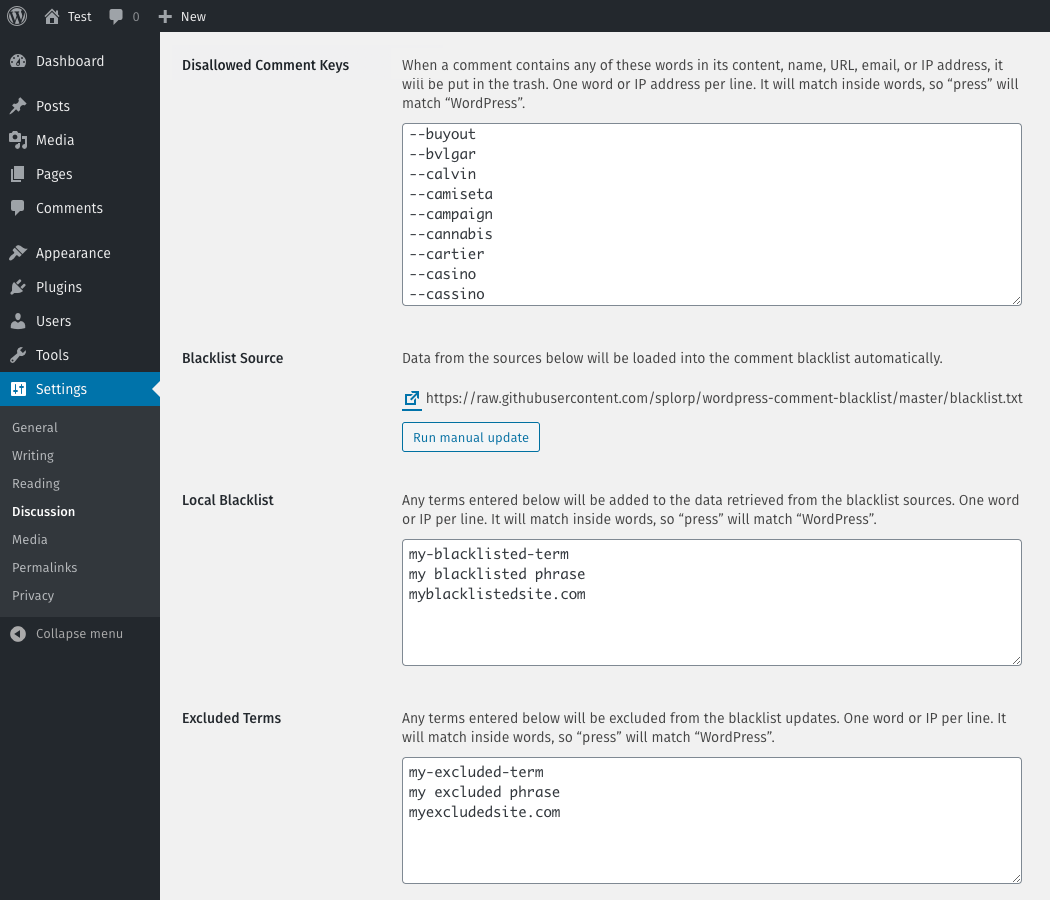Click the Media sidebar icon
Viewport: 1050px width, 900px height.
(18, 140)
